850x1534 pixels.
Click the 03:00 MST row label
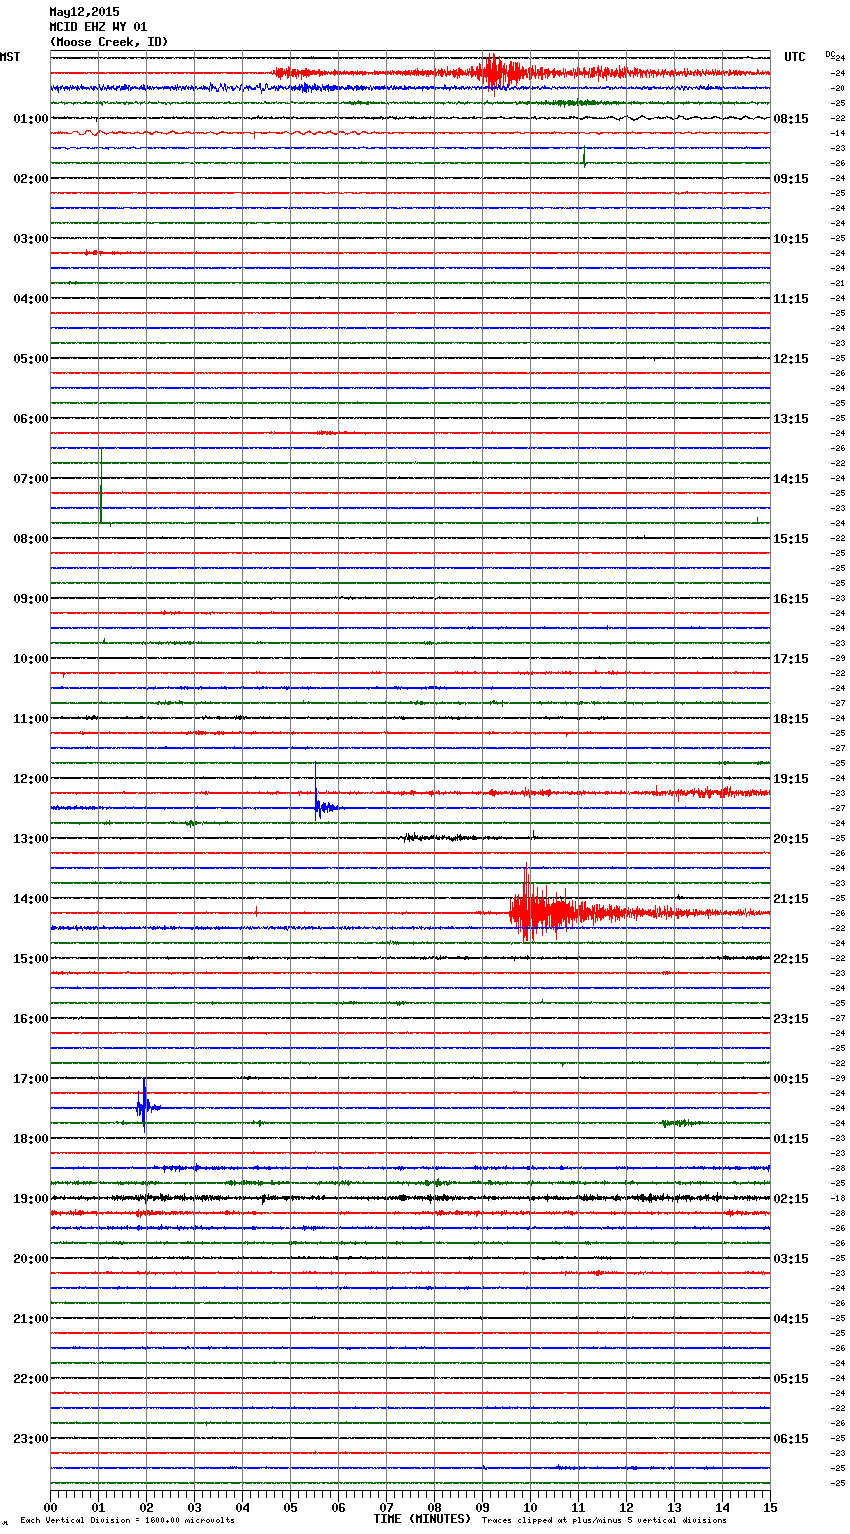[31, 239]
